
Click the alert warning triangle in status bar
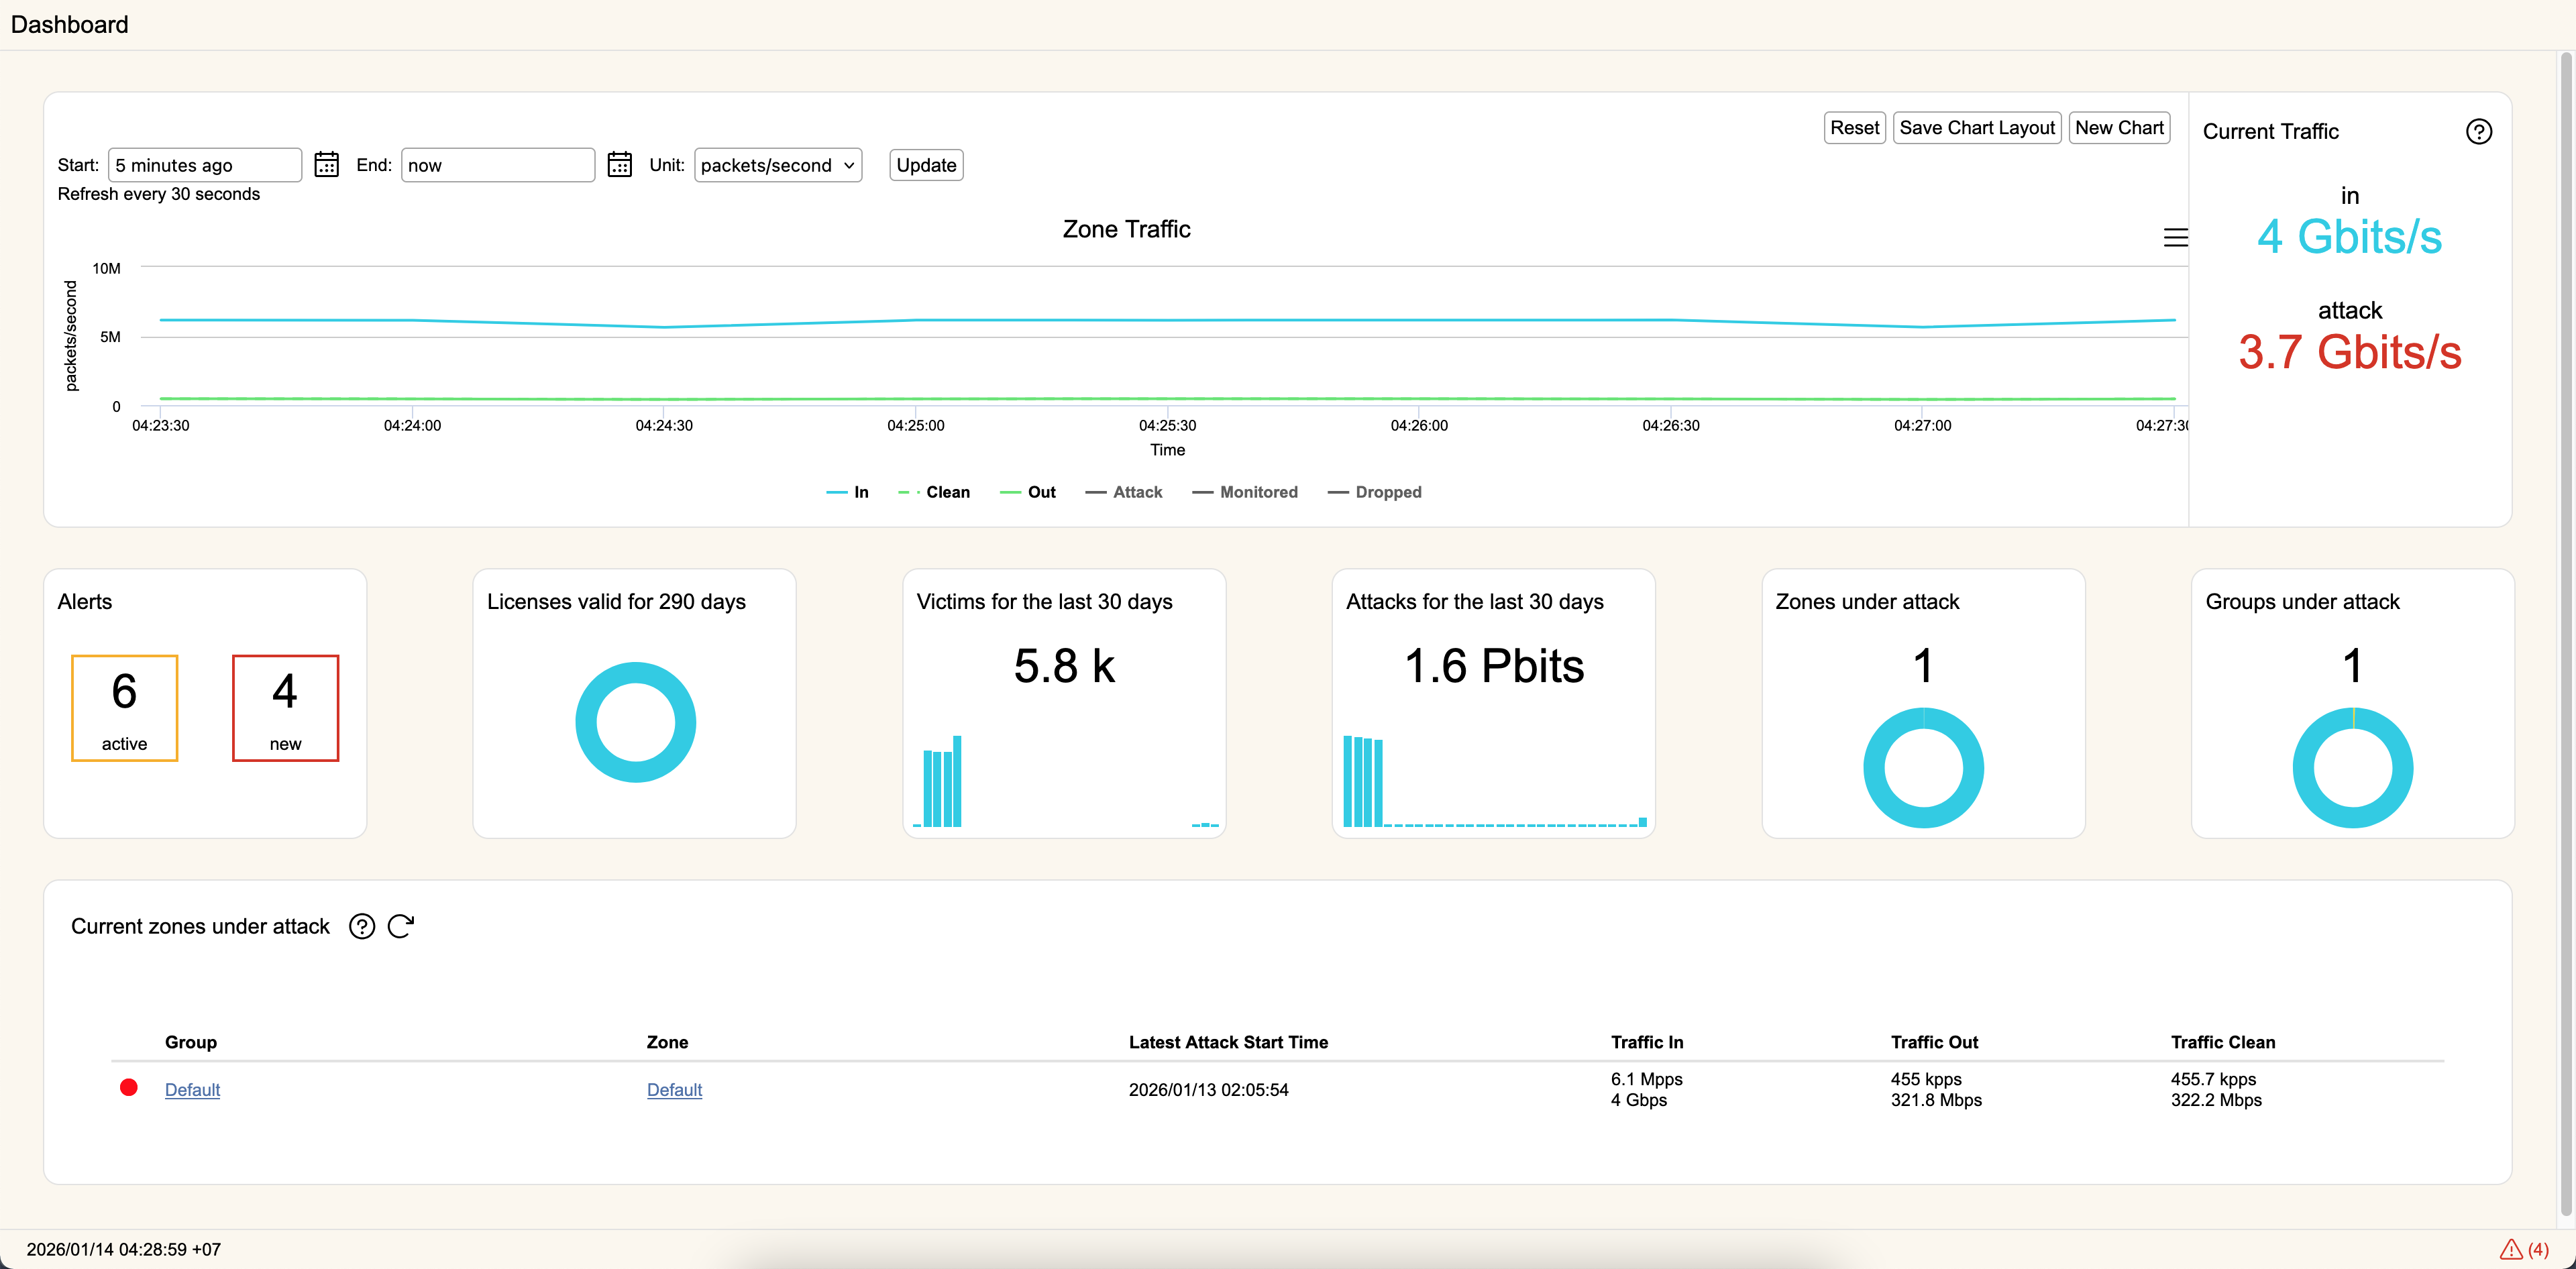coord(2511,1249)
